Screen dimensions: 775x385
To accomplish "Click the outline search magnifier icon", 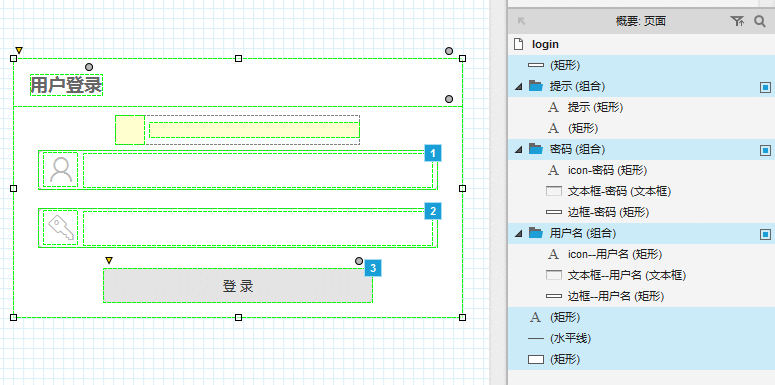I will (x=760, y=21).
